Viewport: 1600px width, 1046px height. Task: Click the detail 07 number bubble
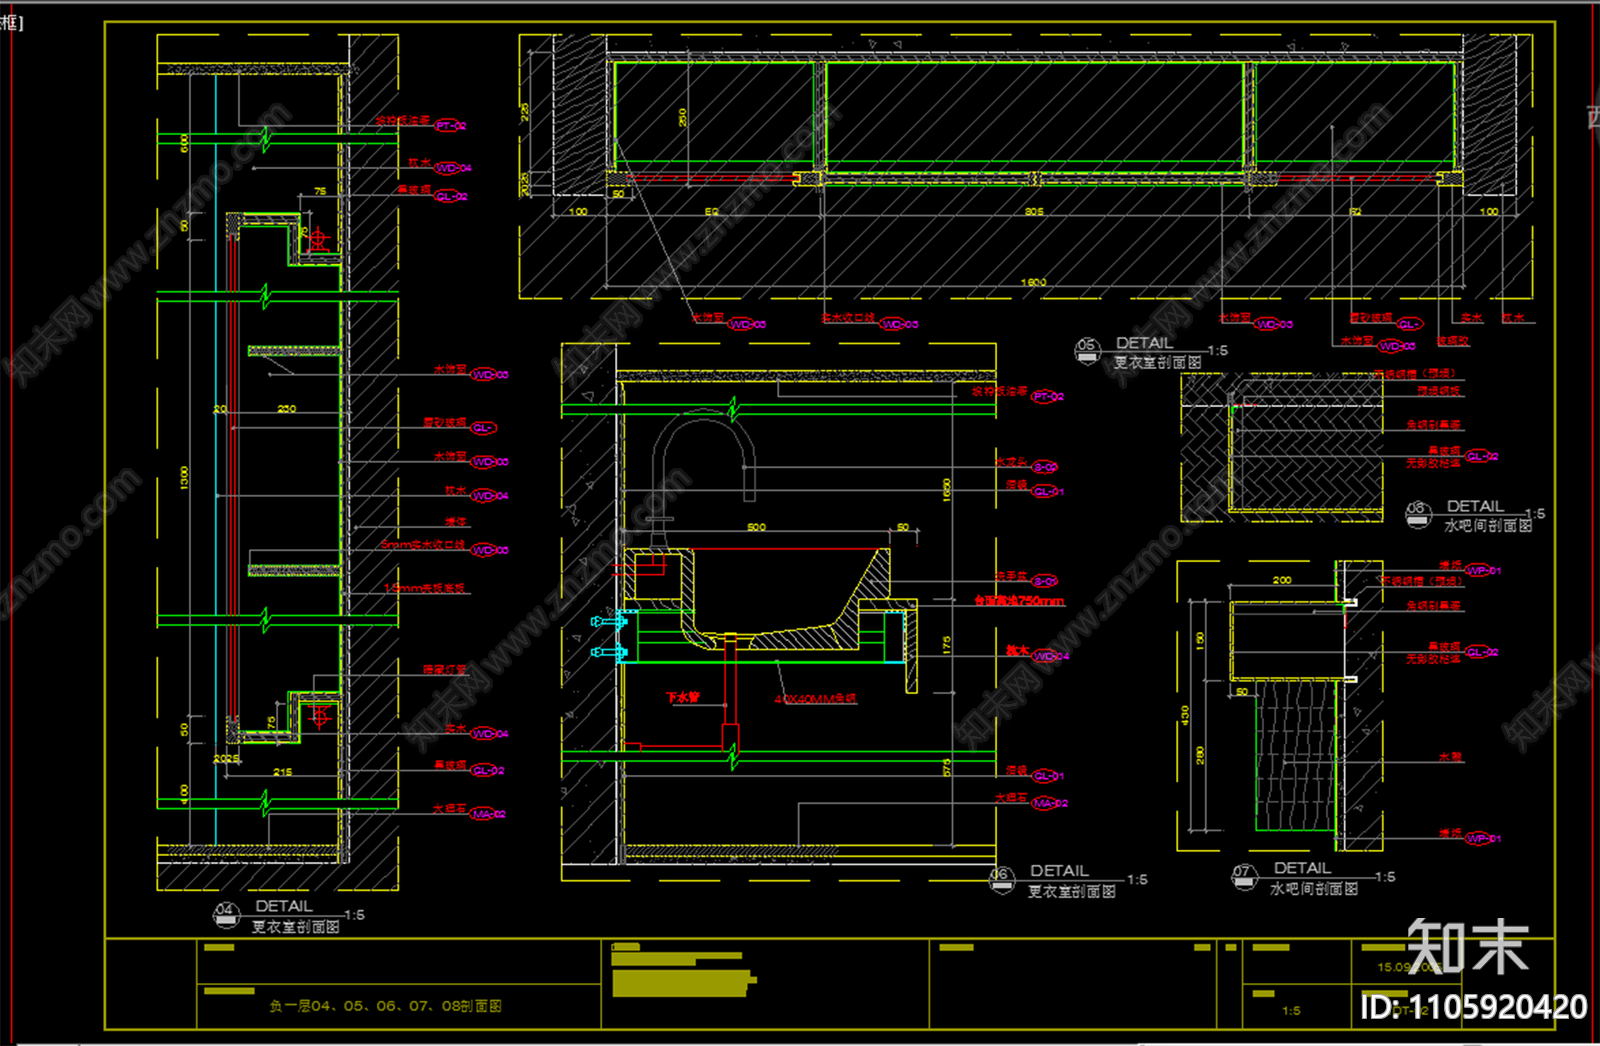pos(1243,877)
